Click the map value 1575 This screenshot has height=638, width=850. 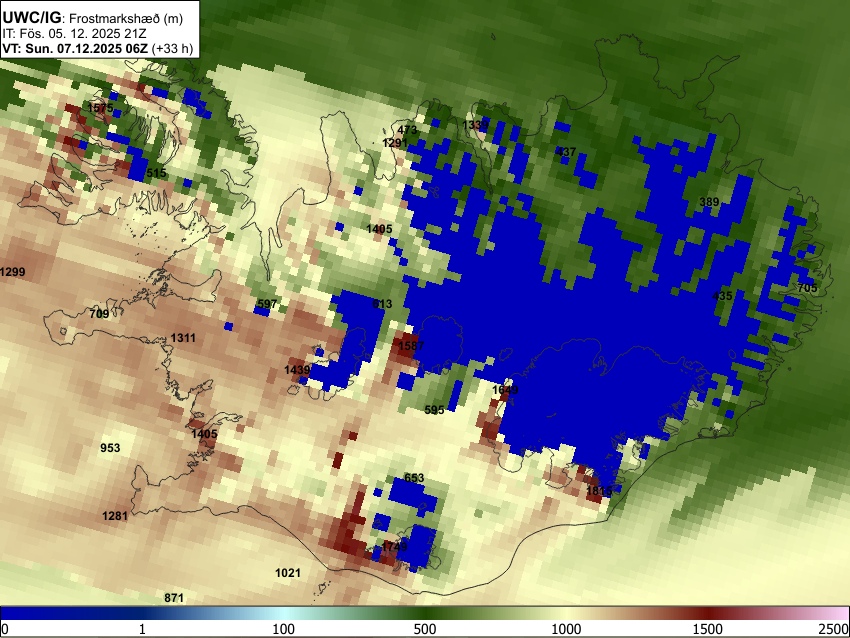pos(100,107)
